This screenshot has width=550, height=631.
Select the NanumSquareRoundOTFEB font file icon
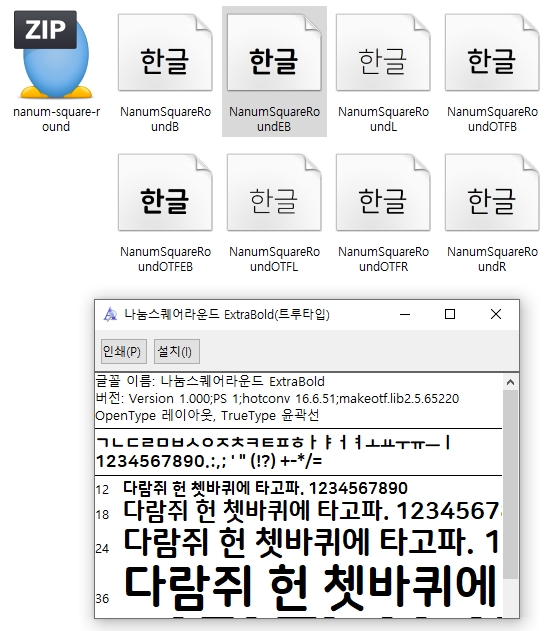click(x=165, y=193)
